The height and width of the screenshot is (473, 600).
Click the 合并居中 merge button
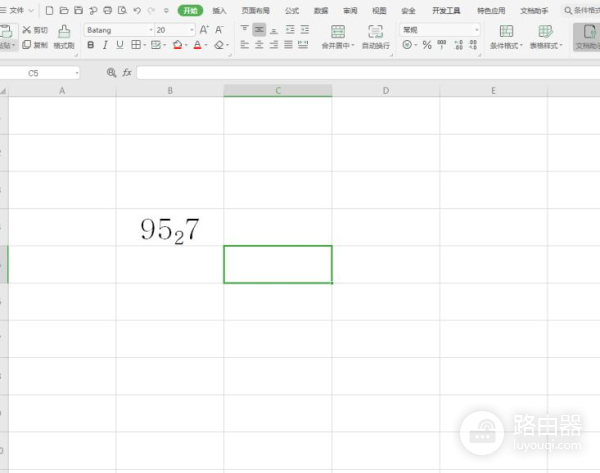coord(337,37)
